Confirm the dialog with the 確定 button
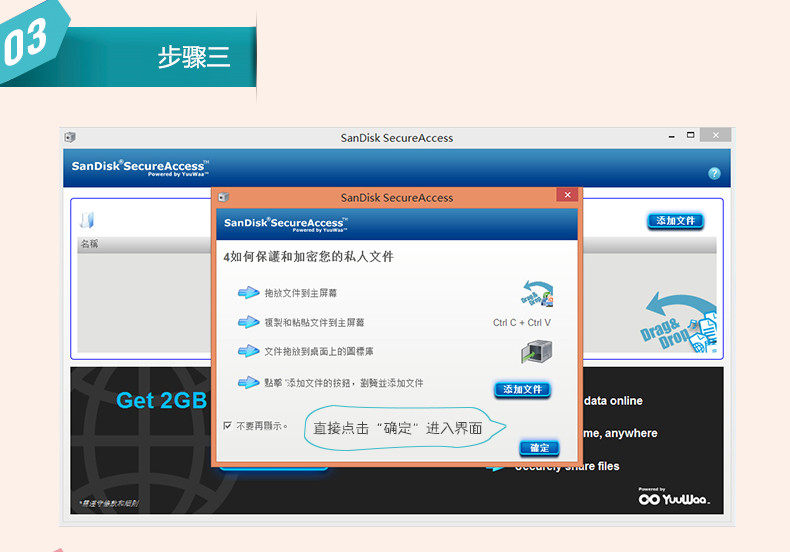The height and width of the screenshot is (552, 790). tap(539, 448)
